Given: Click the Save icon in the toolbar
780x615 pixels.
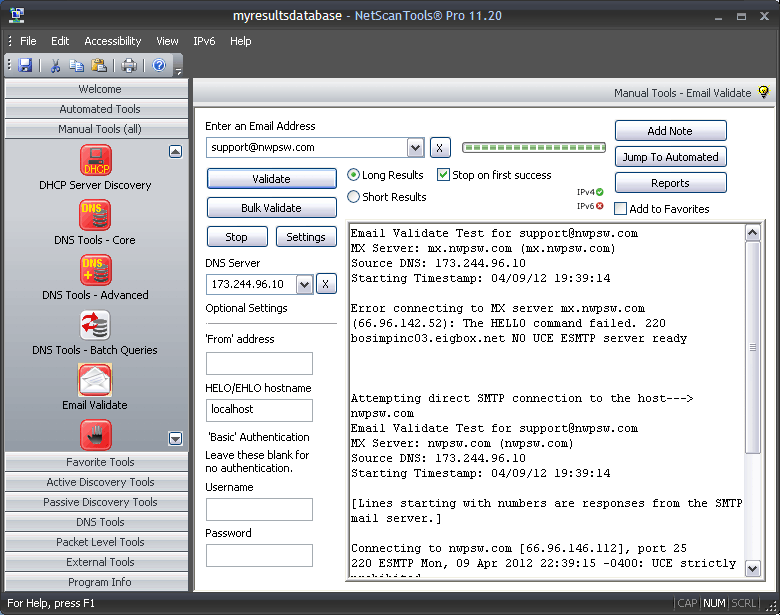Looking at the screenshot, I should click(25, 65).
